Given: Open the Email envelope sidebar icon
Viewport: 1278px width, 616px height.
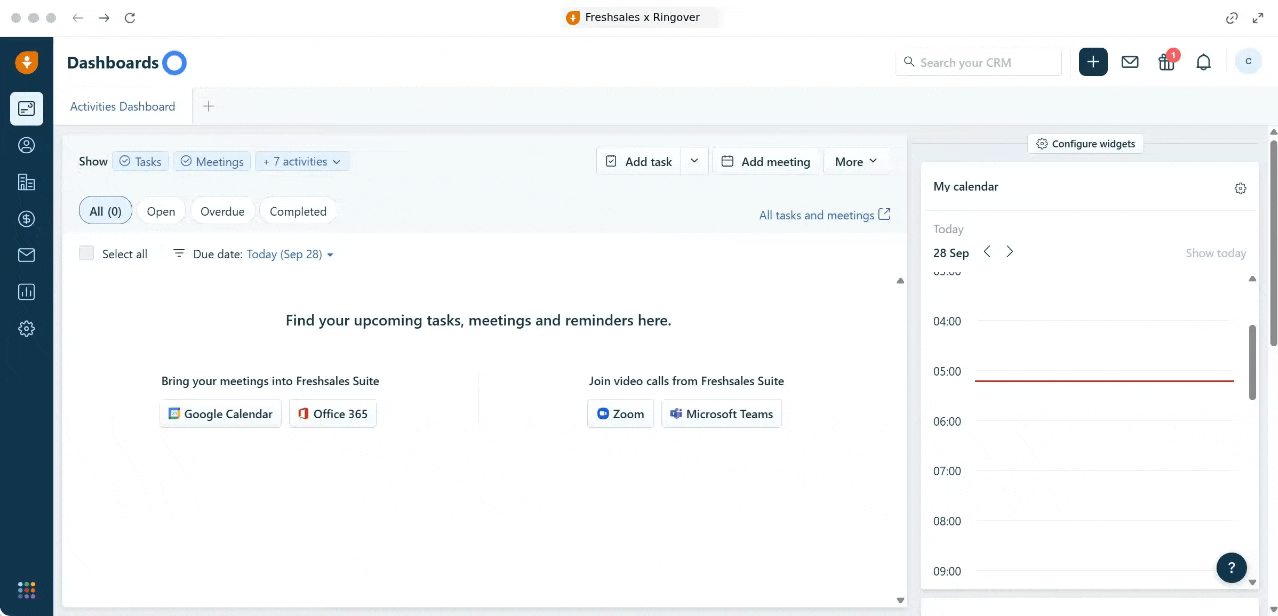Looking at the screenshot, I should (x=26, y=255).
